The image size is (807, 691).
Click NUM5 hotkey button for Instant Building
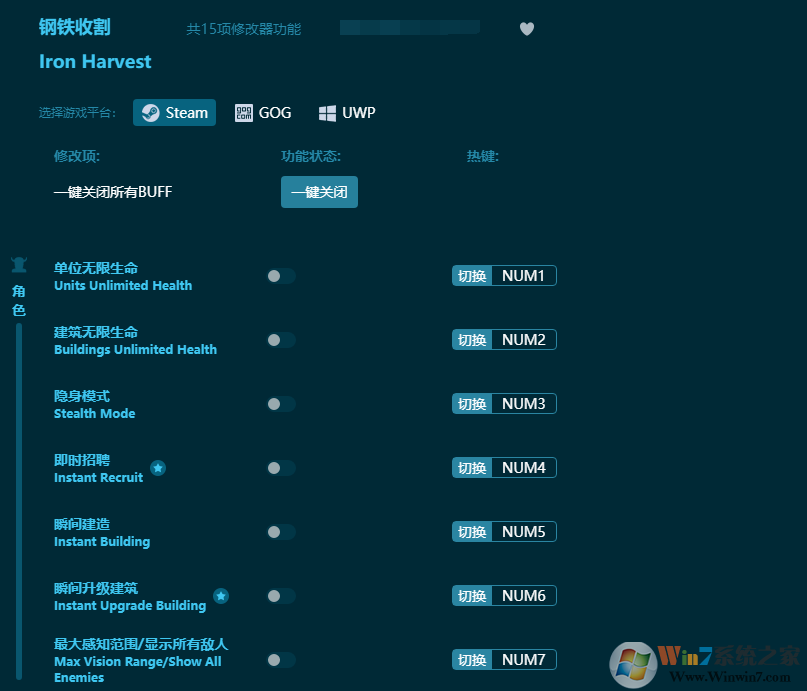click(x=503, y=531)
